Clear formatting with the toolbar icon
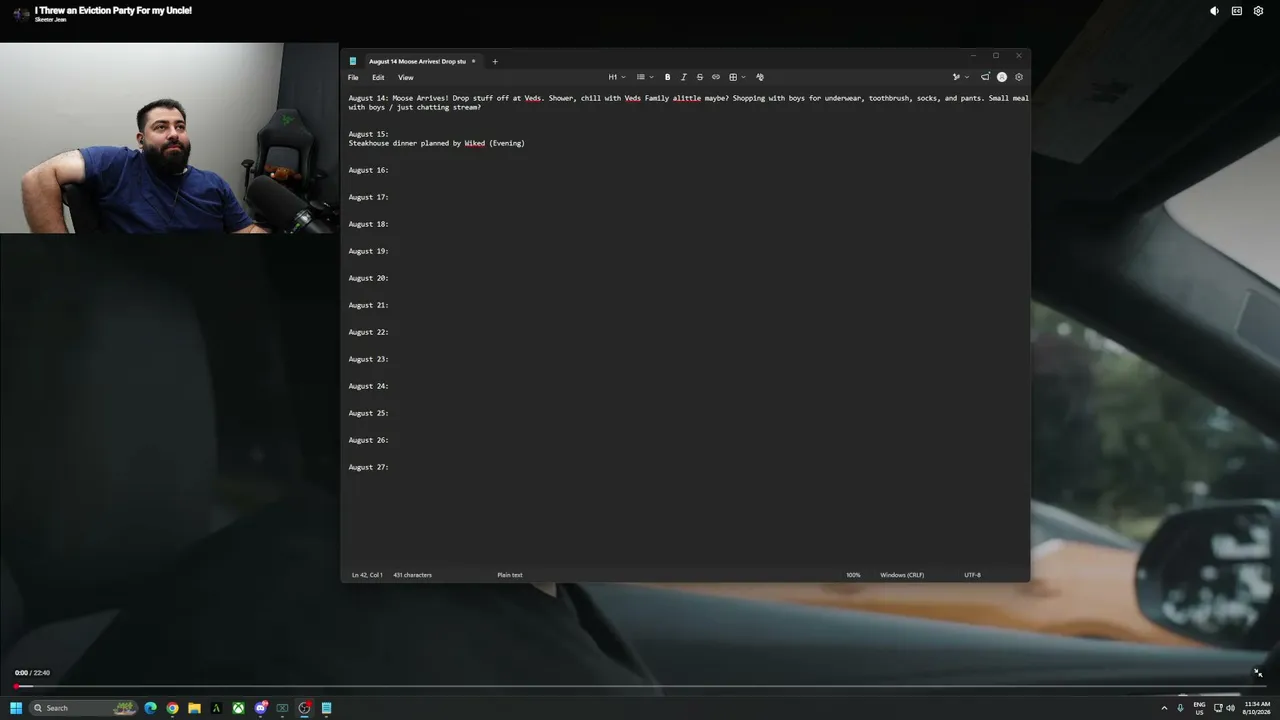The image size is (1280, 720). [760, 77]
